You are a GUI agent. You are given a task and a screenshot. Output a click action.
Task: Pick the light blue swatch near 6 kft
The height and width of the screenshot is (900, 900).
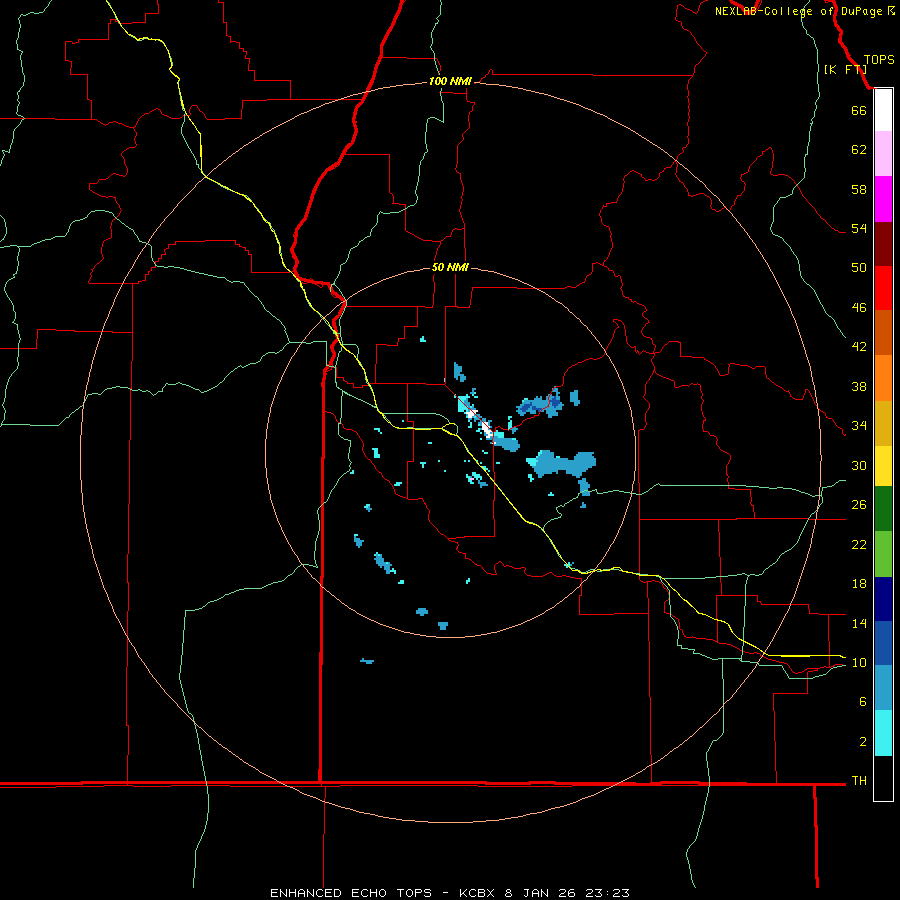point(883,688)
